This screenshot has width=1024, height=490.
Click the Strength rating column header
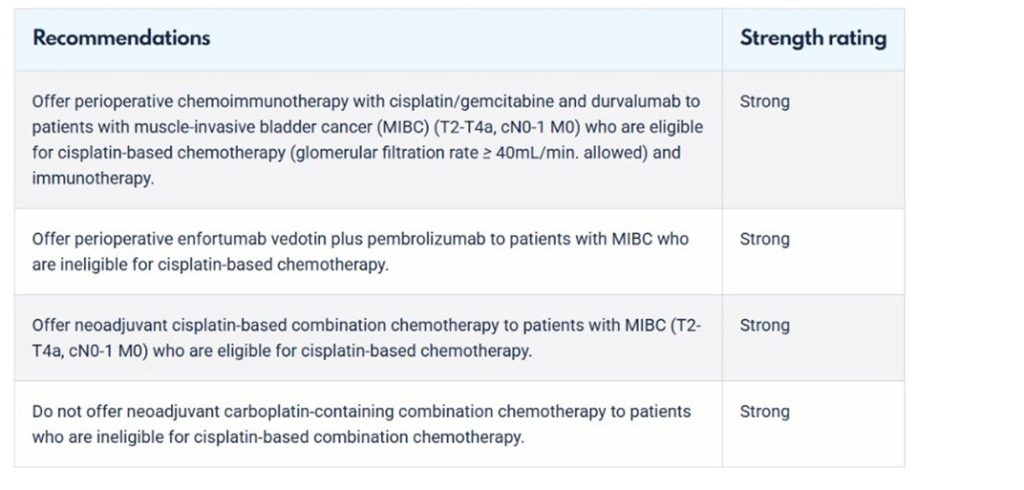(x=813, y=38)
